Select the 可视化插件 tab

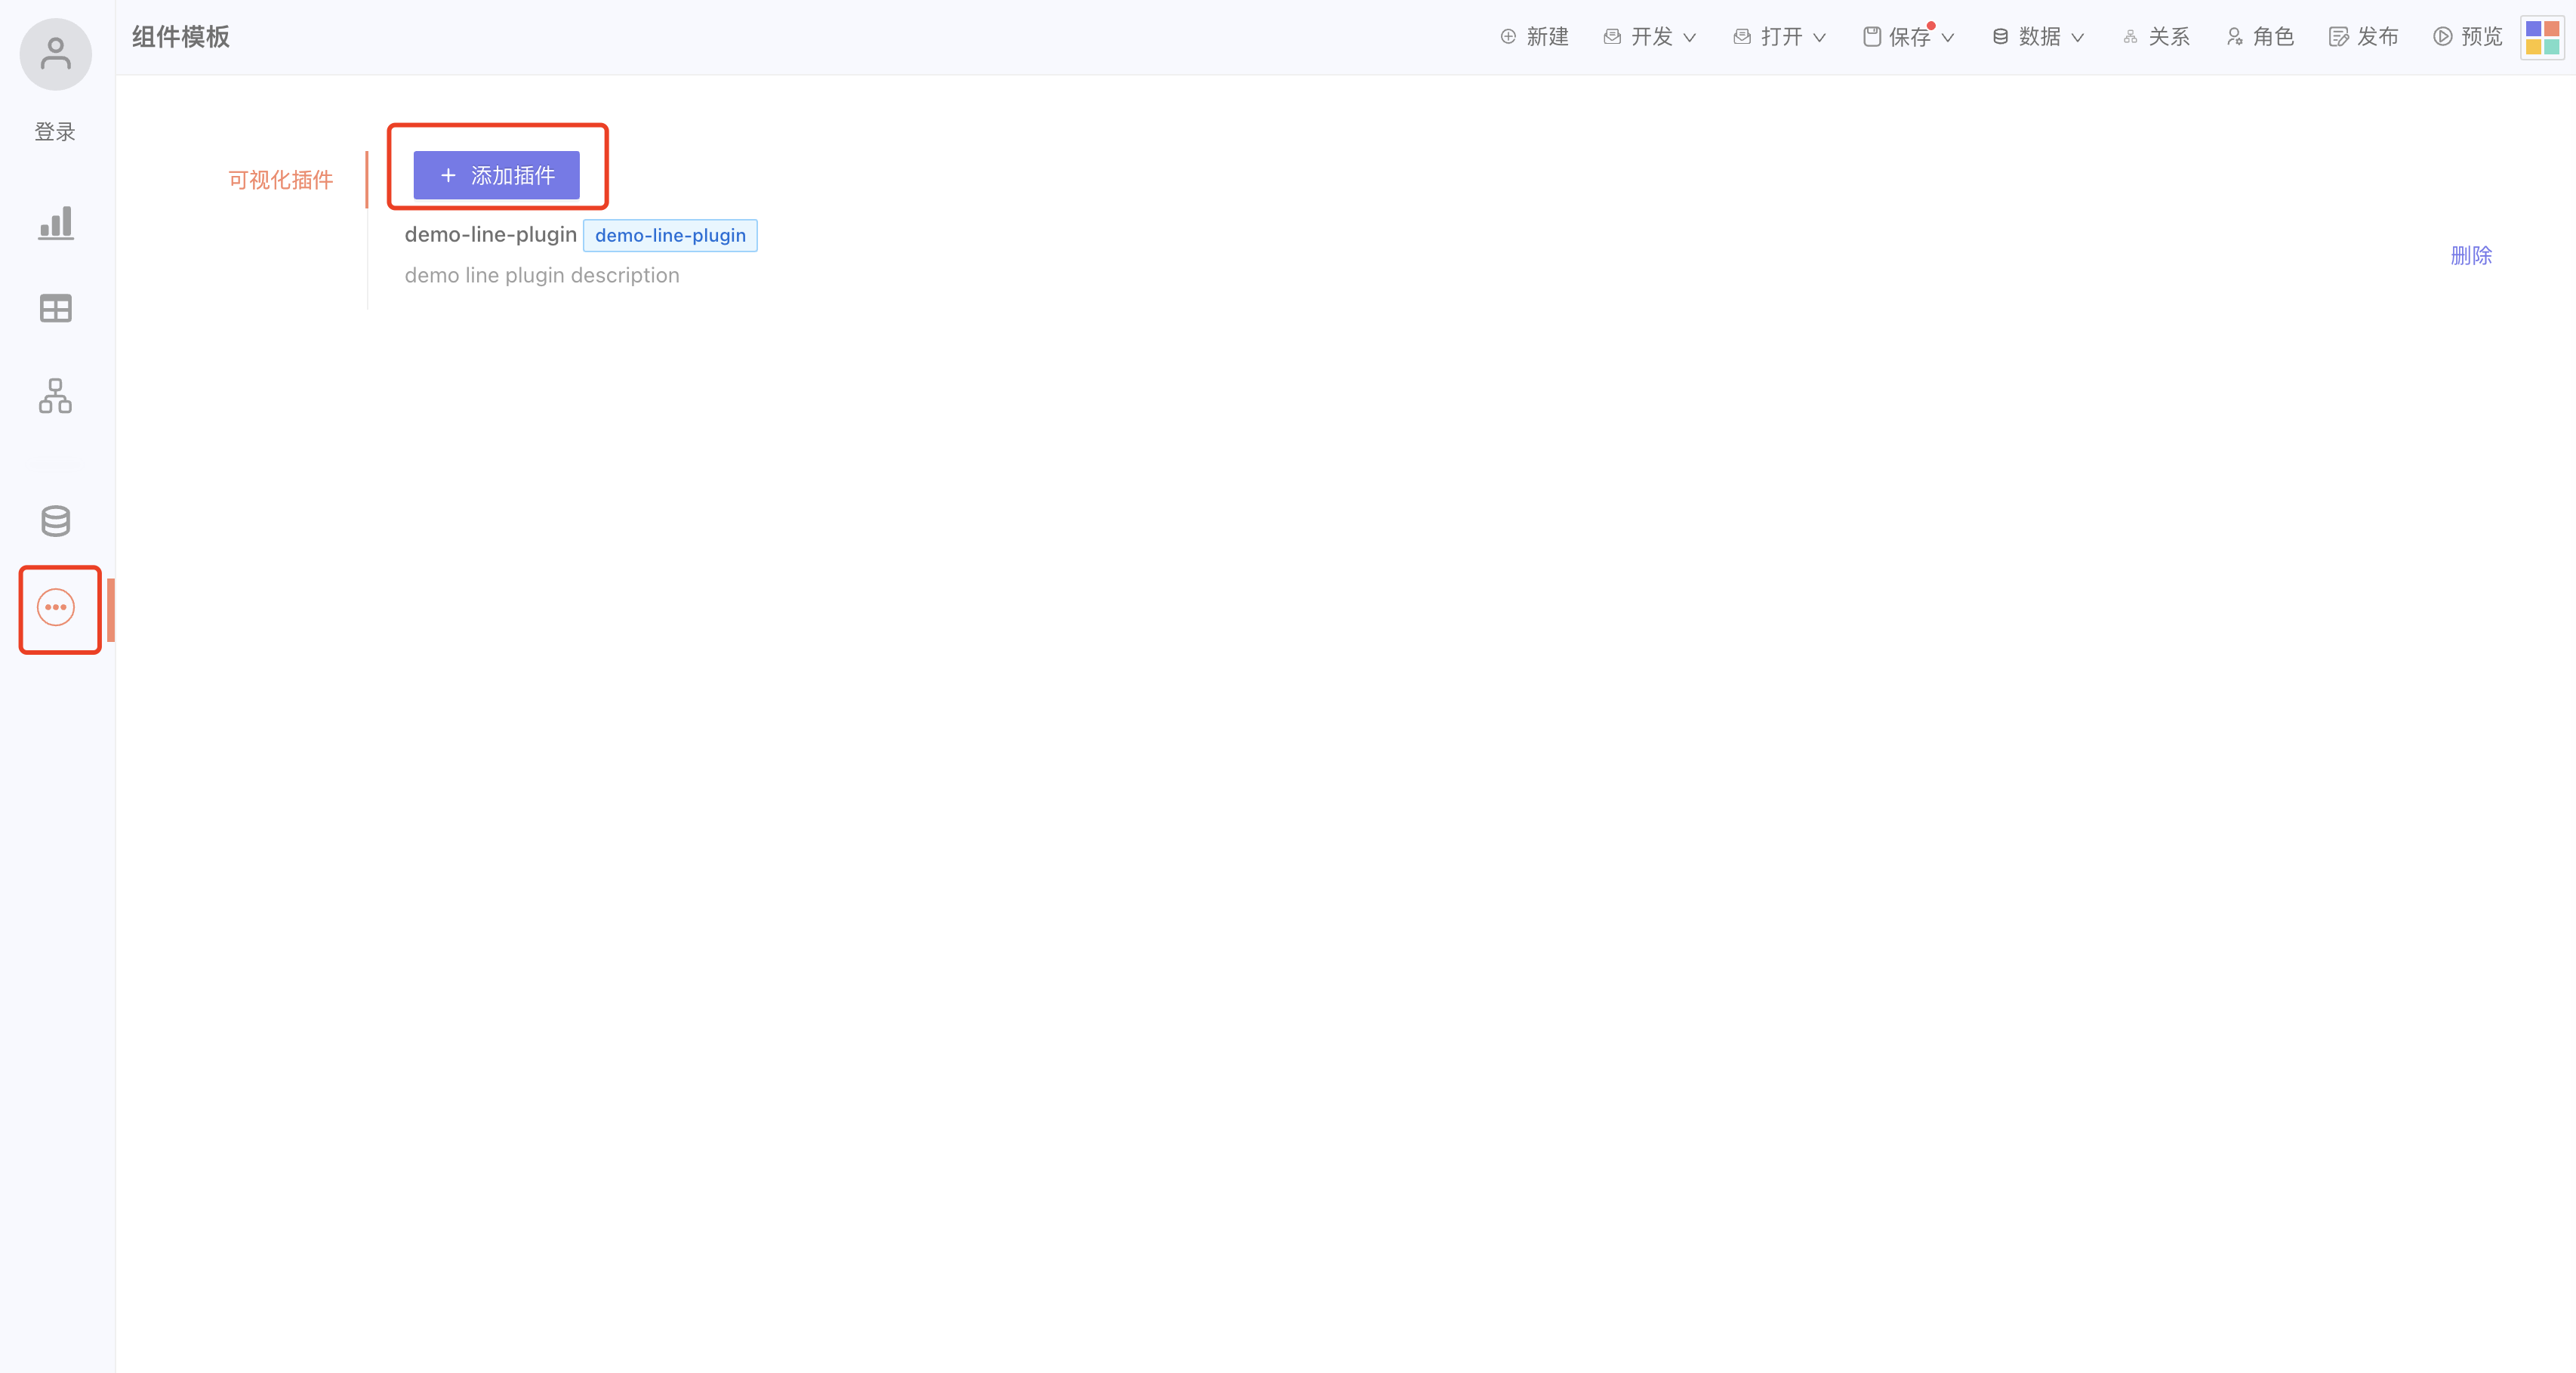[281, 180]
